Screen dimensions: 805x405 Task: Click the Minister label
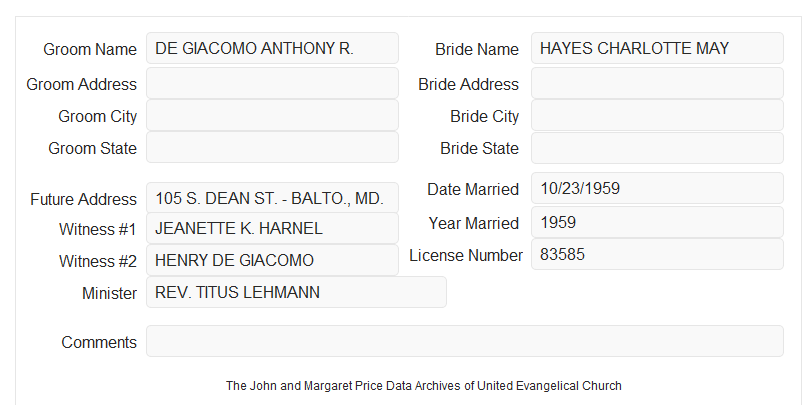(x=109, y=293)
